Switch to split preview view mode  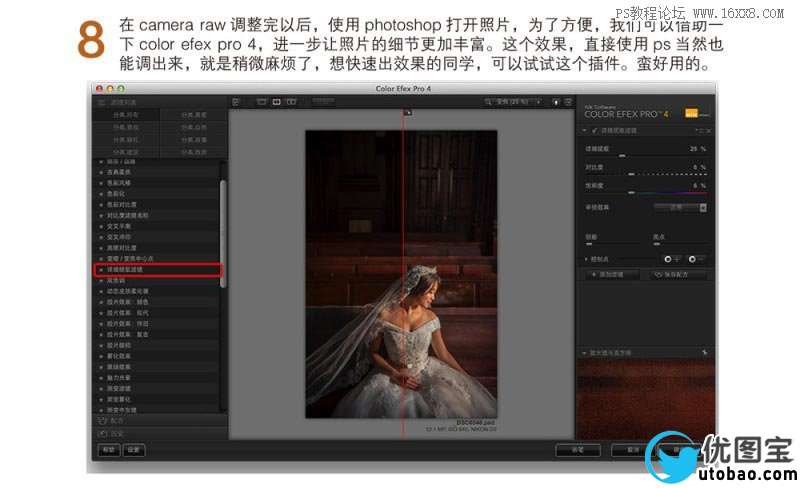[276, 102]
